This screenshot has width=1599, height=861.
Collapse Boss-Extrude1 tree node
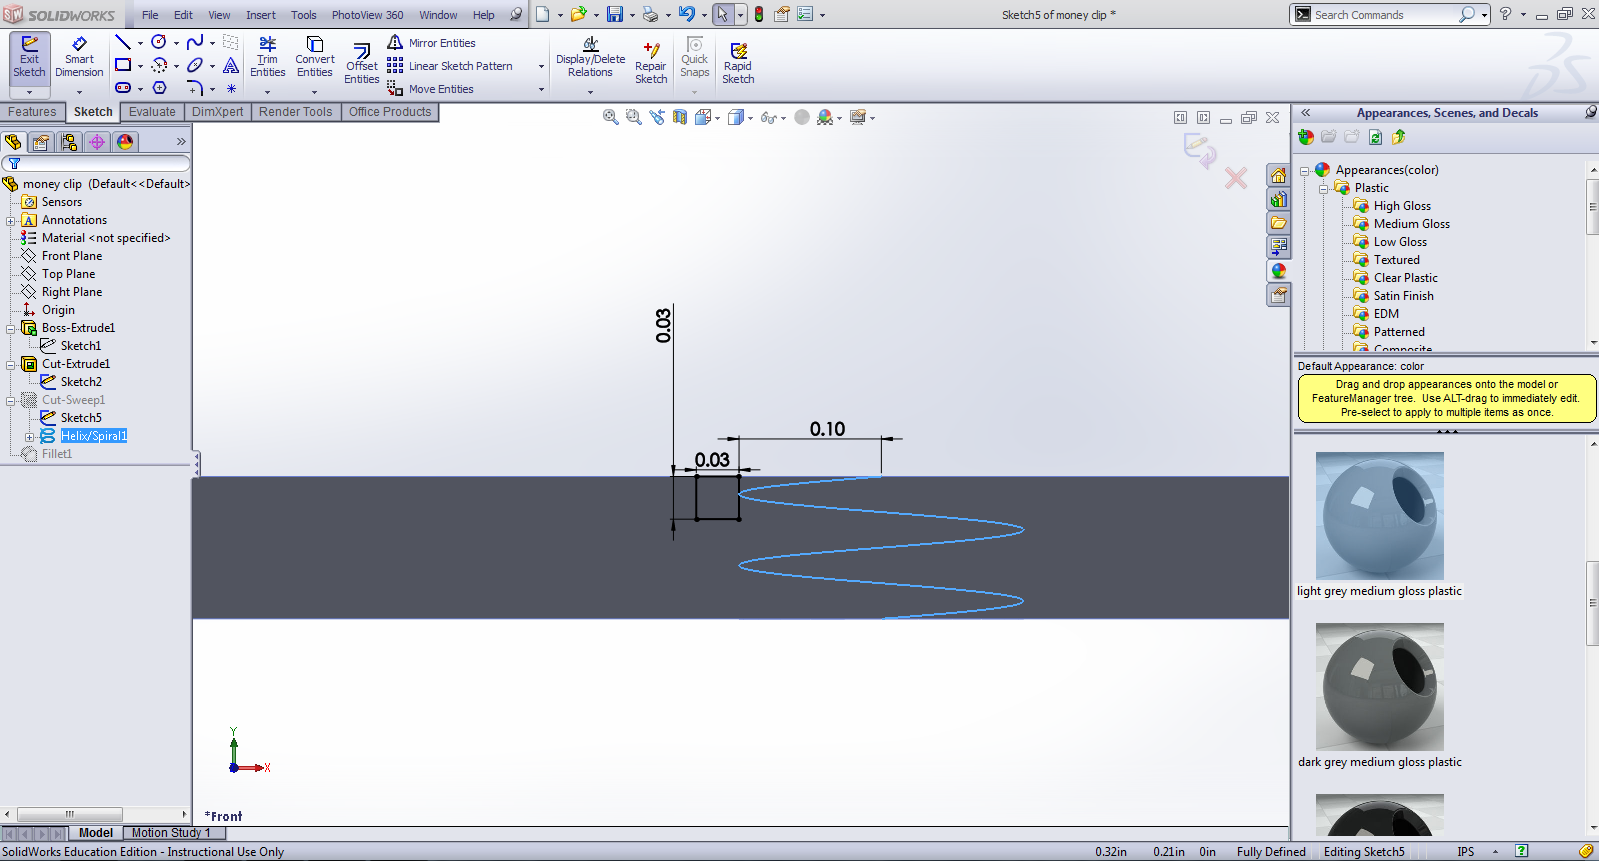point(11,329)
